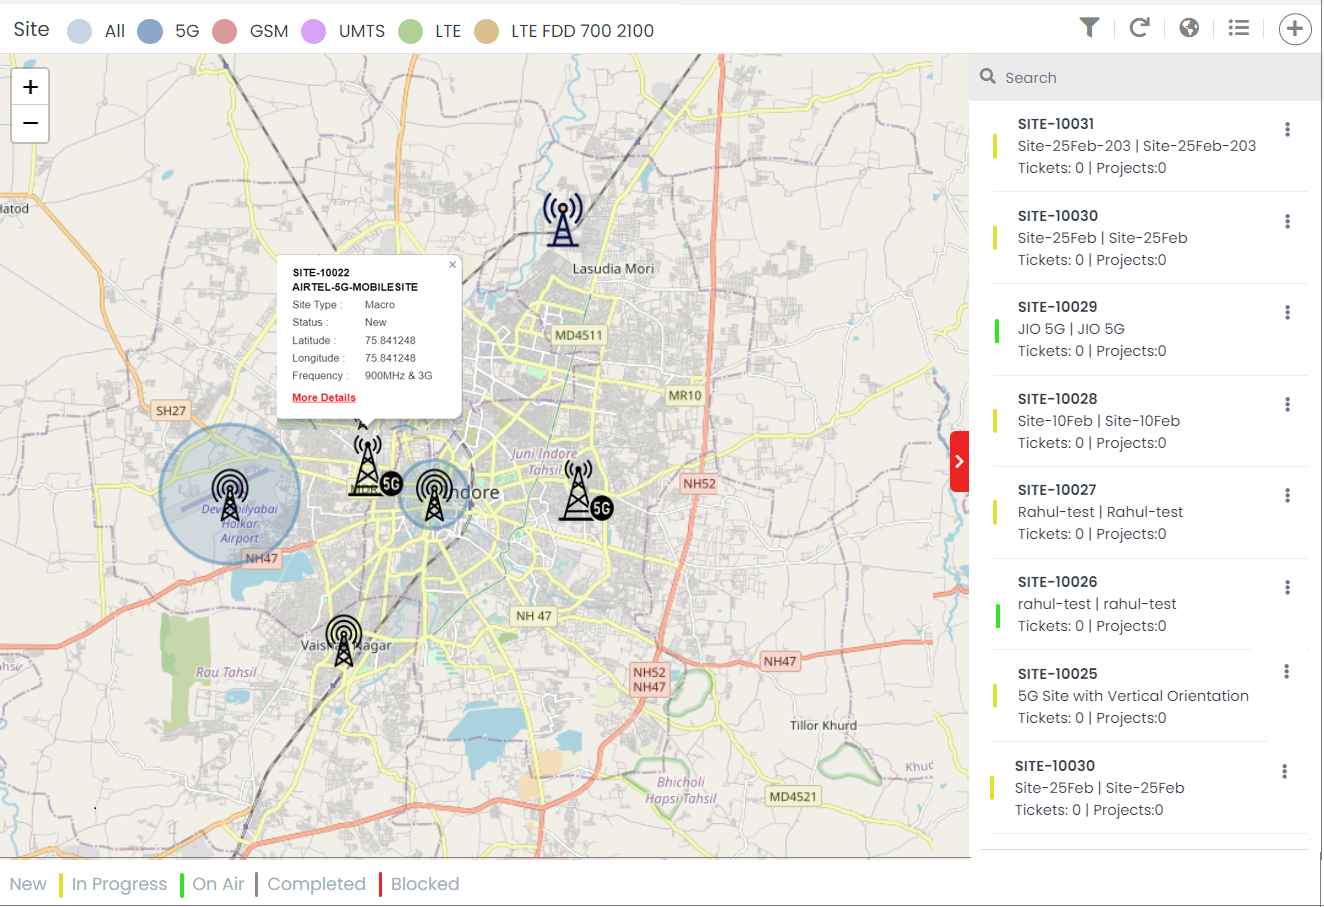Open the list view icon
The height and width of the screenshot is (907, 1324).
[1238, 28]
